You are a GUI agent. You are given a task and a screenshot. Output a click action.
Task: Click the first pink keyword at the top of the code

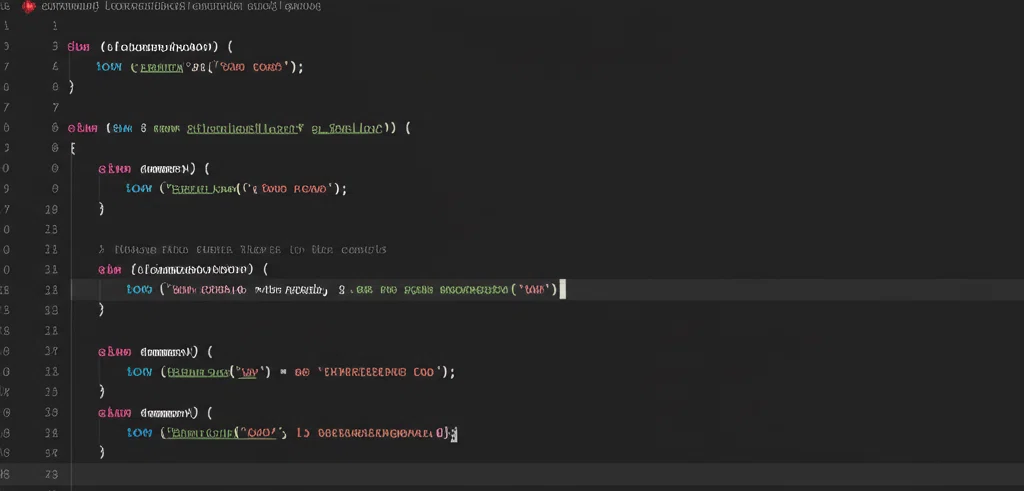click(78, 47)
